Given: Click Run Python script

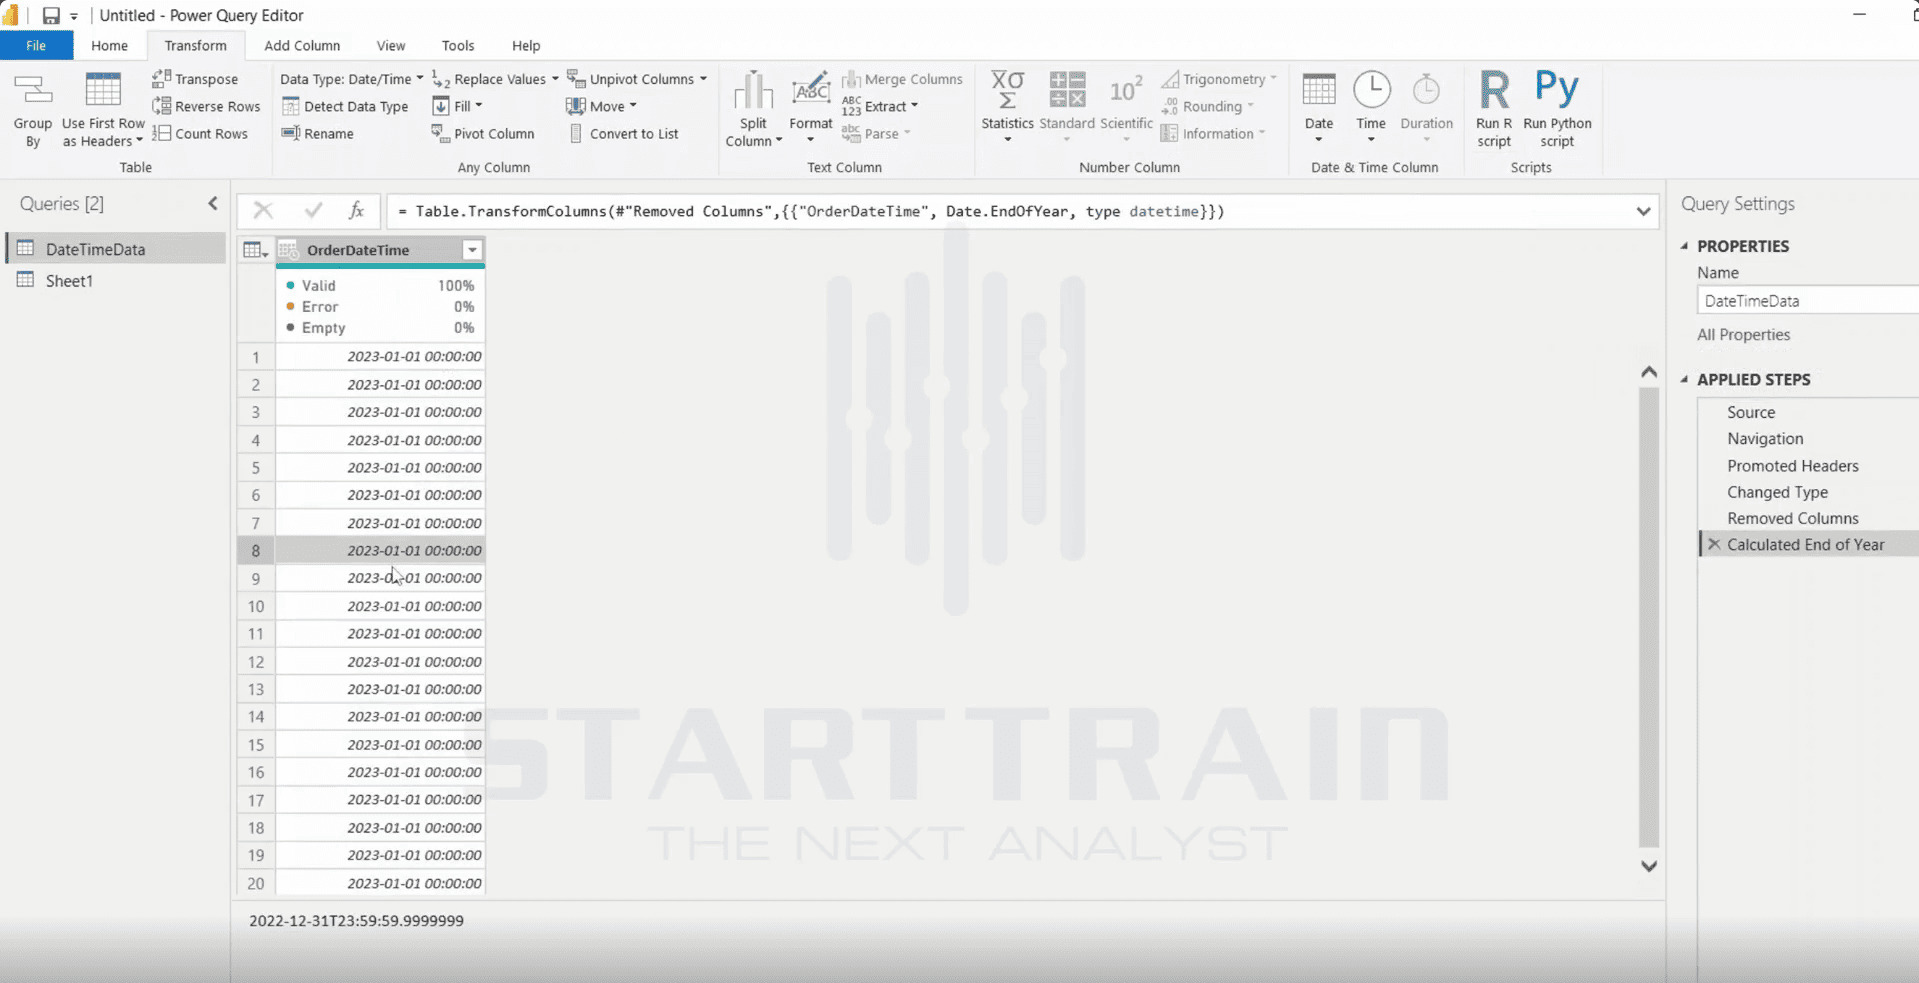Looking at the screenshot, I should [1557, 110].
